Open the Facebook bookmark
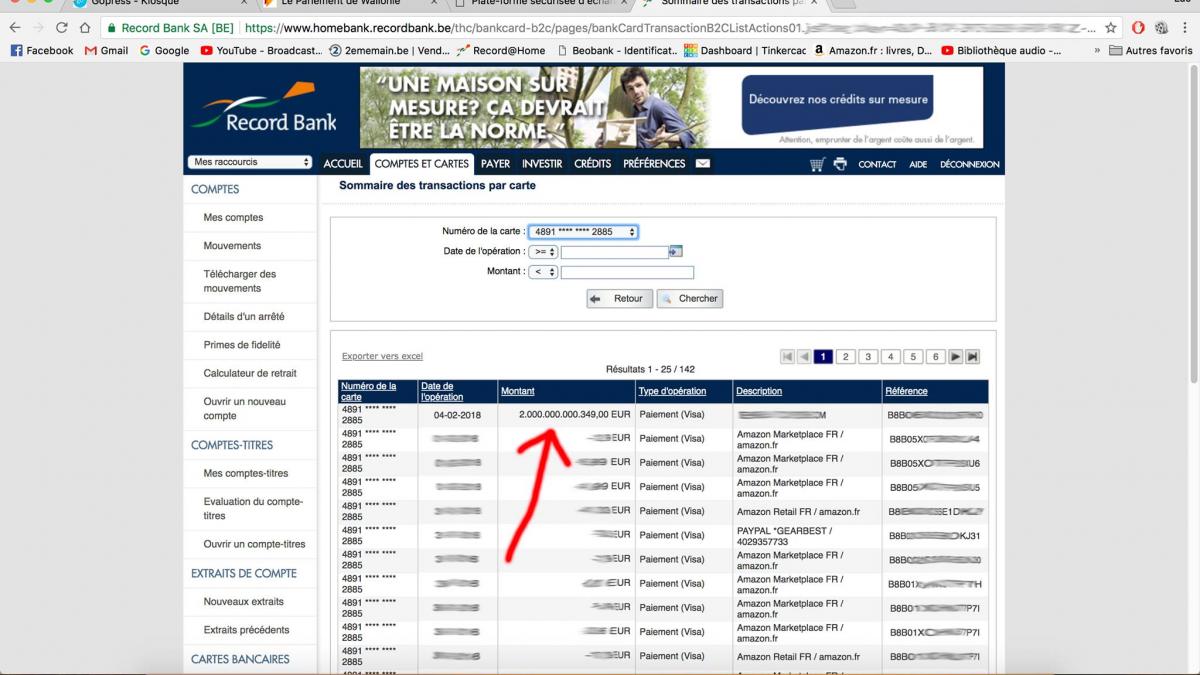 click(42, 50)
